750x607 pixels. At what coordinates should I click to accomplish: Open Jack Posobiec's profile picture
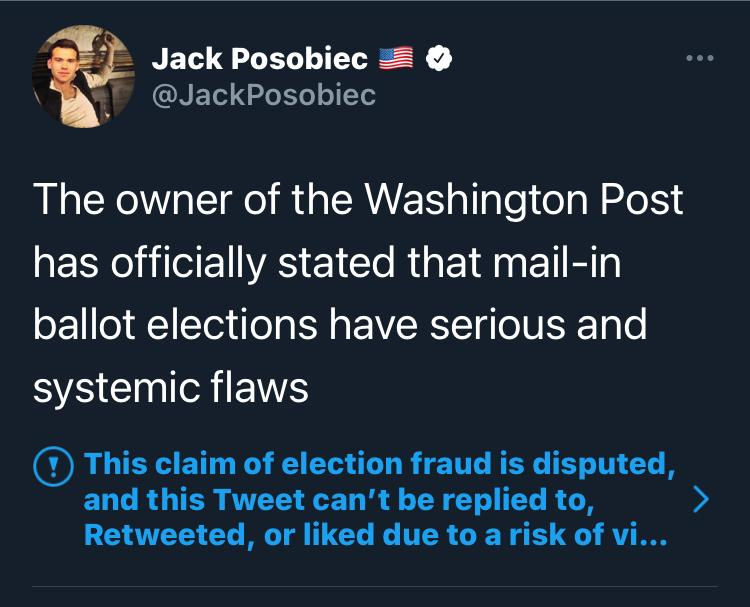point(83,77)
